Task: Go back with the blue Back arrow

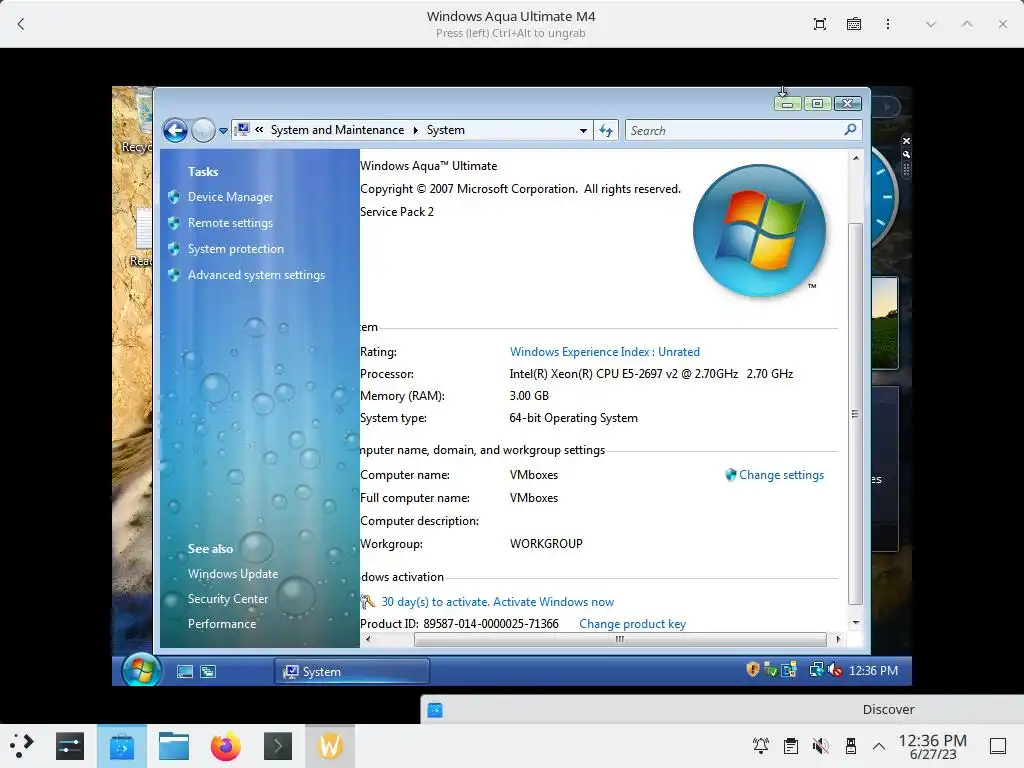Action: point(175,131)
